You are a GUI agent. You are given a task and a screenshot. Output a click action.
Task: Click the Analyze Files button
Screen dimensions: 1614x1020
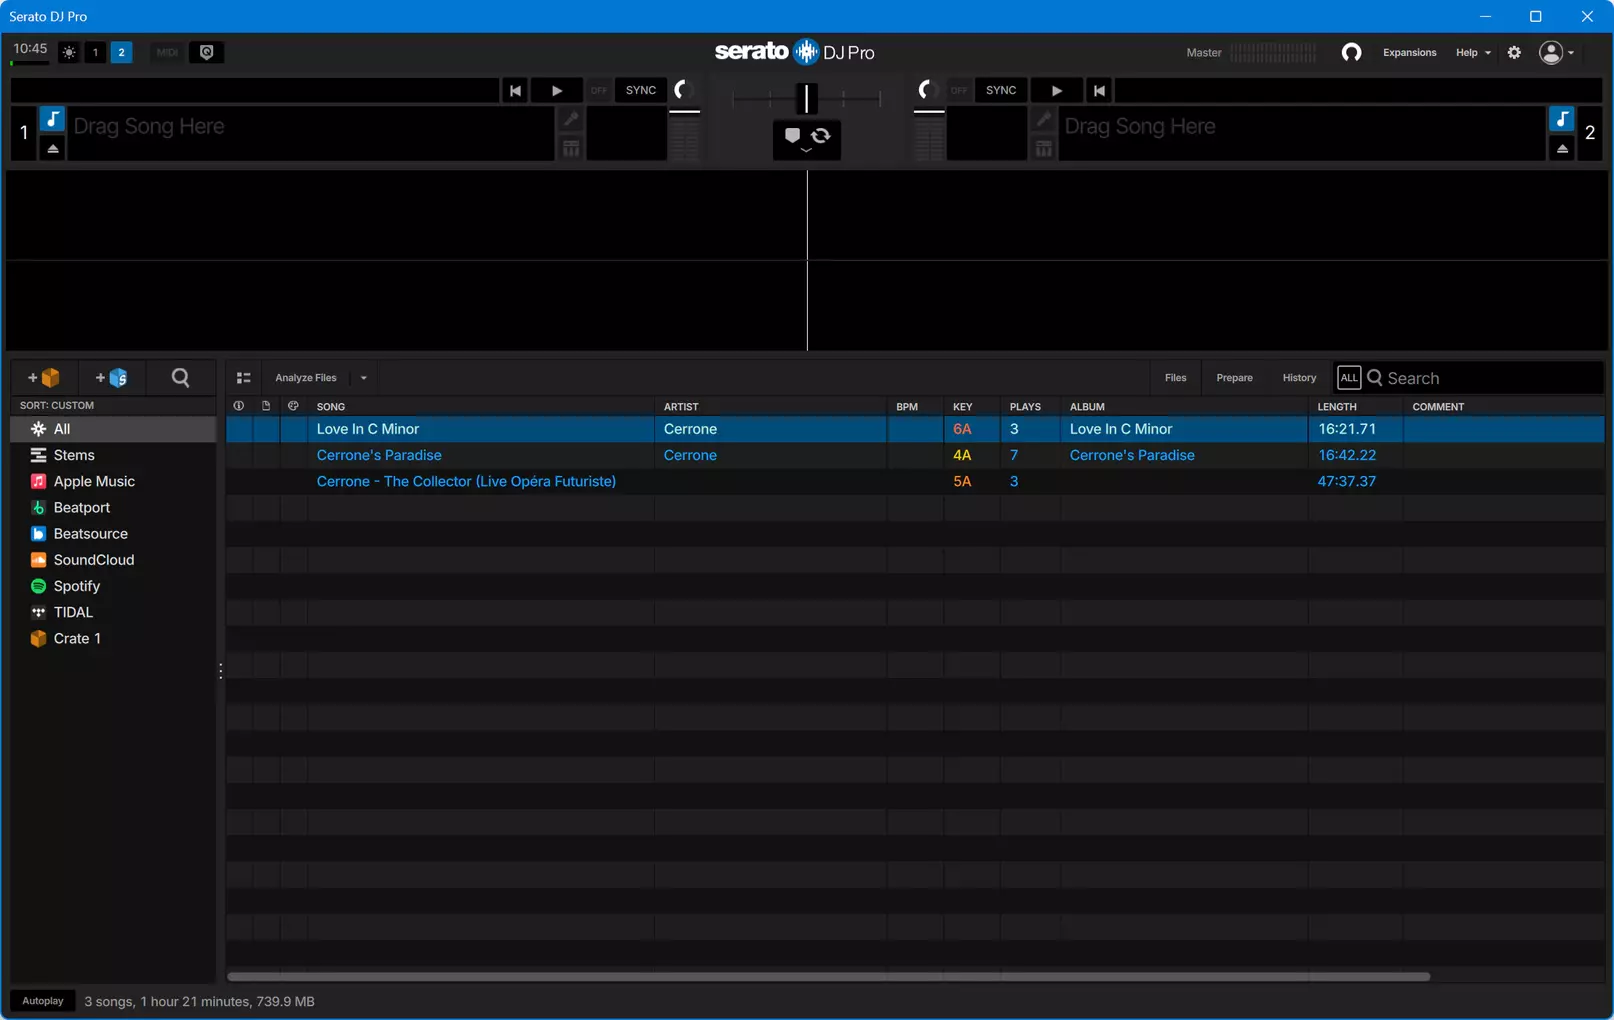[306, 378]
